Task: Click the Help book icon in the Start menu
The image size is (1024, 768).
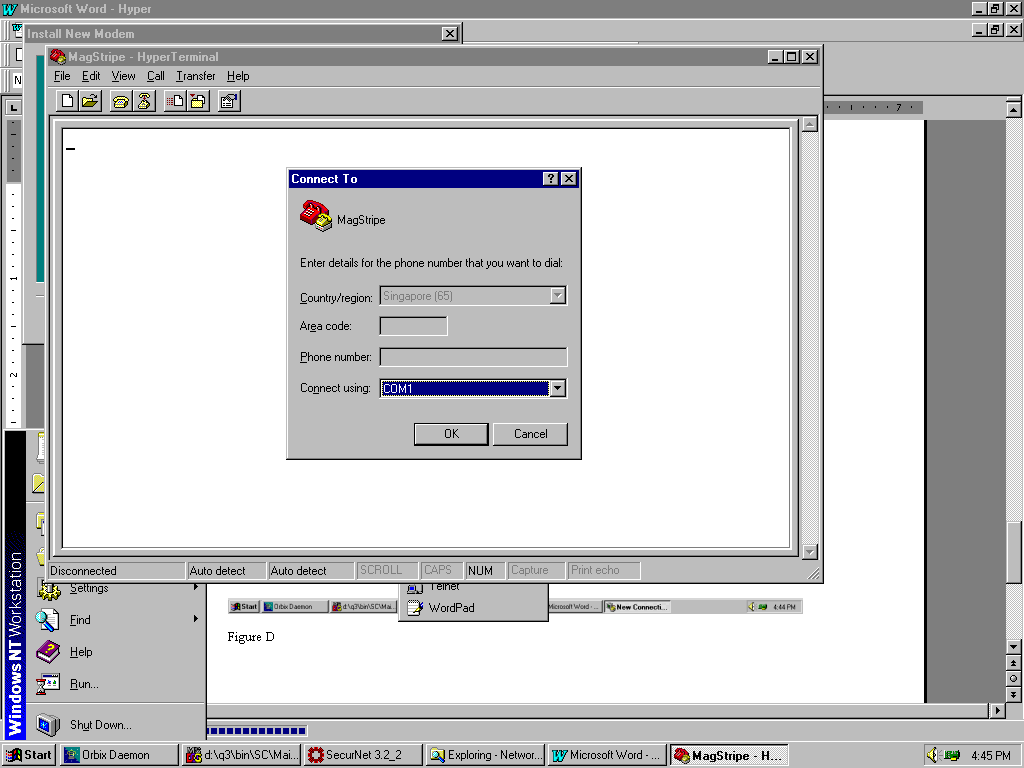Action: coord(48,652)
